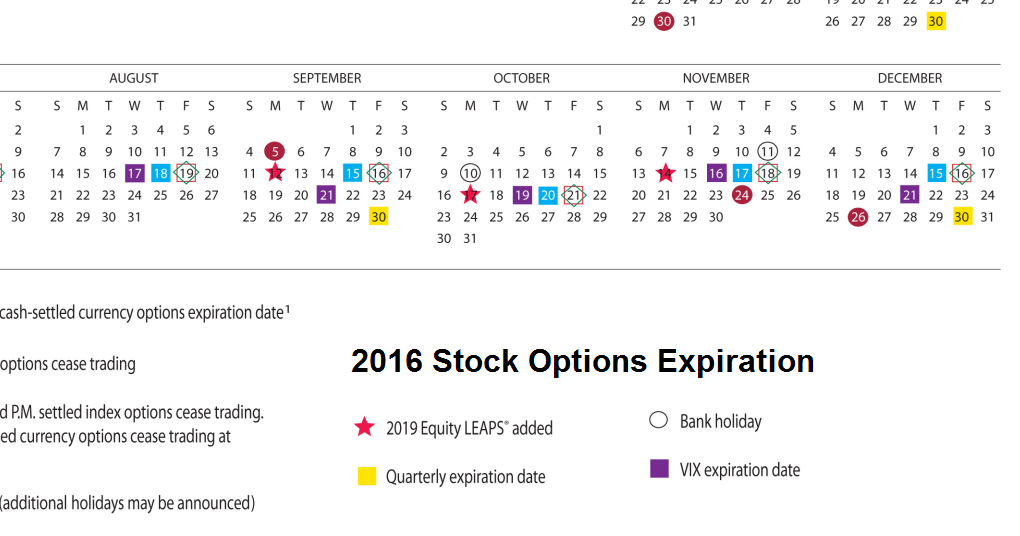
Task: Click the circled November 11 bank holiday
Action: 768,151
